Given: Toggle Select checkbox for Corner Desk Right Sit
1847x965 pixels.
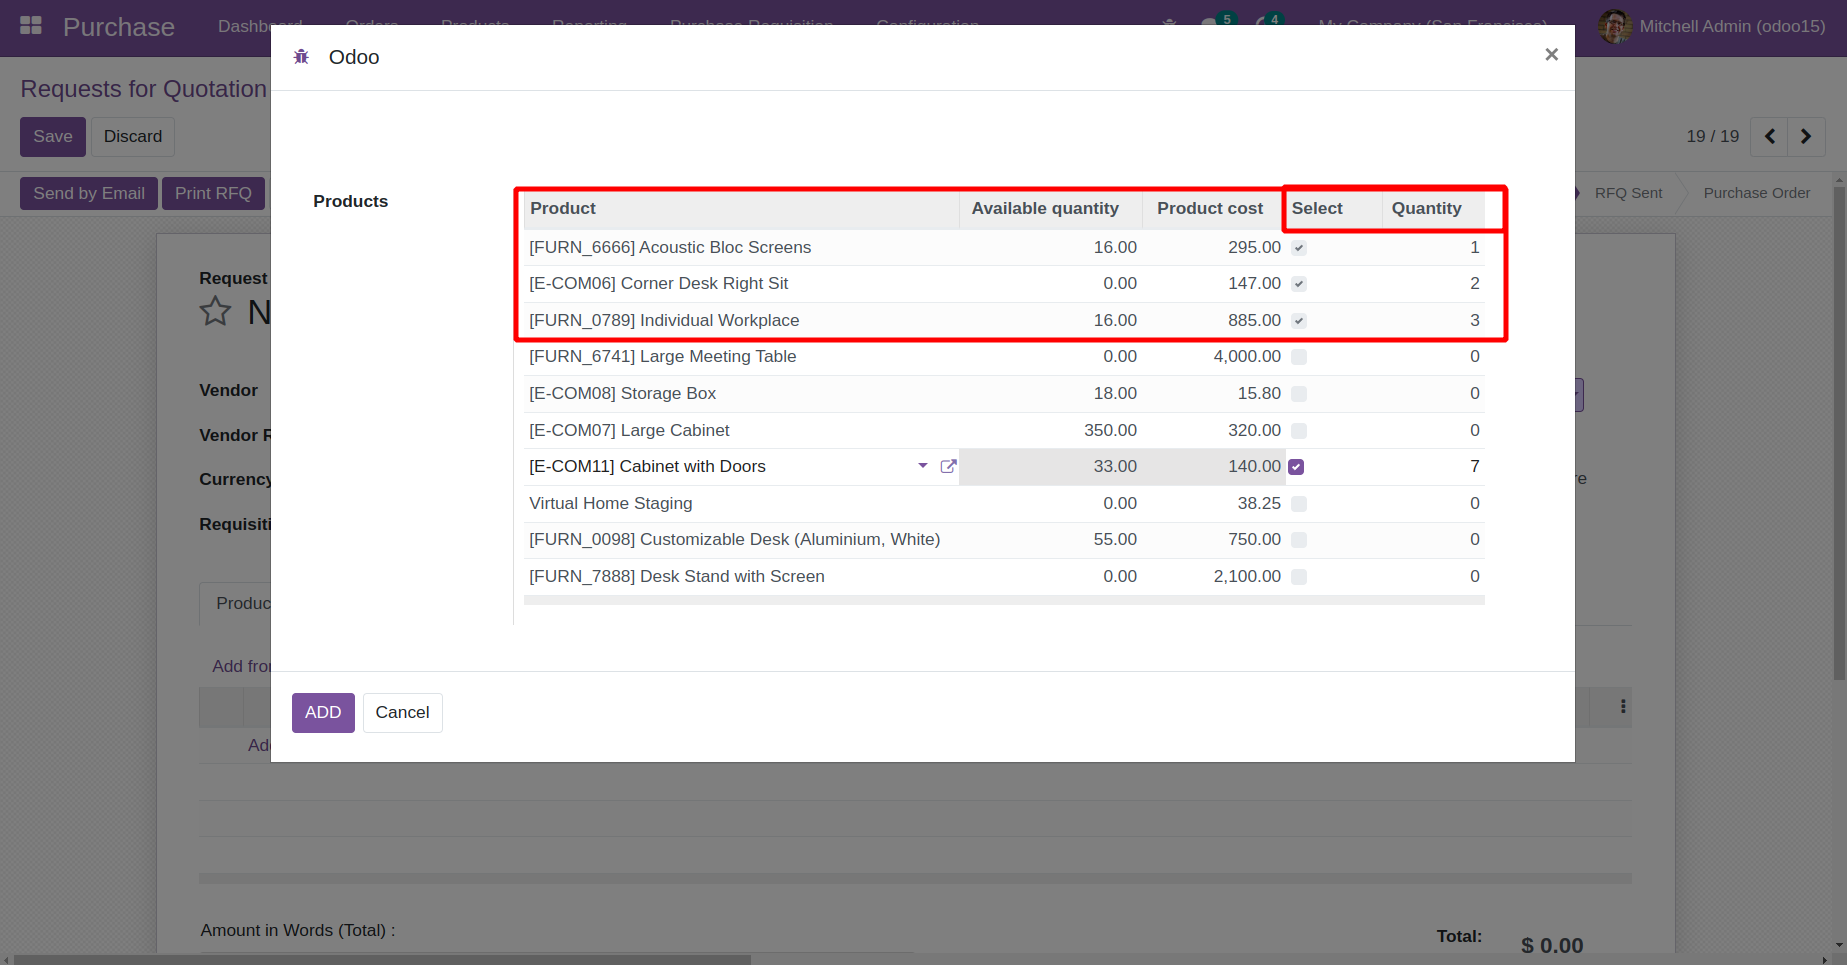Looking at the screenshot, I should click(1298, 284).
